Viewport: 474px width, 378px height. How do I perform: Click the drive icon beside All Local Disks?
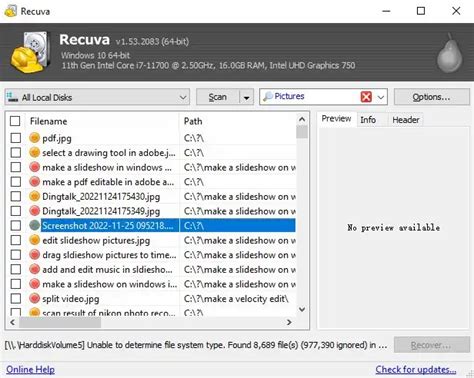coord(12,97)
